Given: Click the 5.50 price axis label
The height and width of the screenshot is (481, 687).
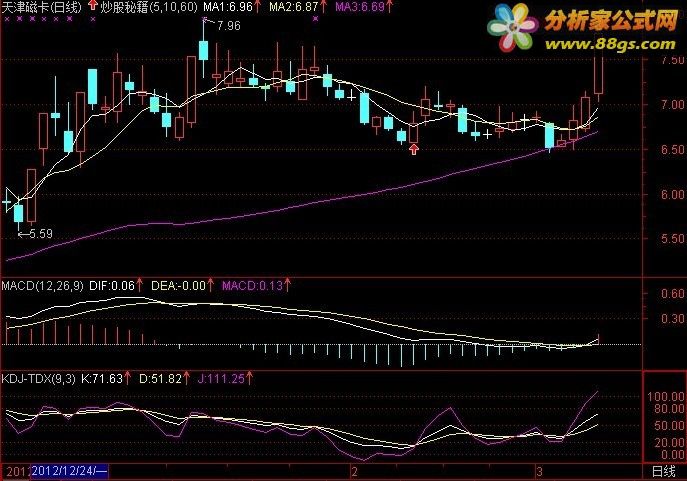Looking at the screenshot, I should 673,239.
